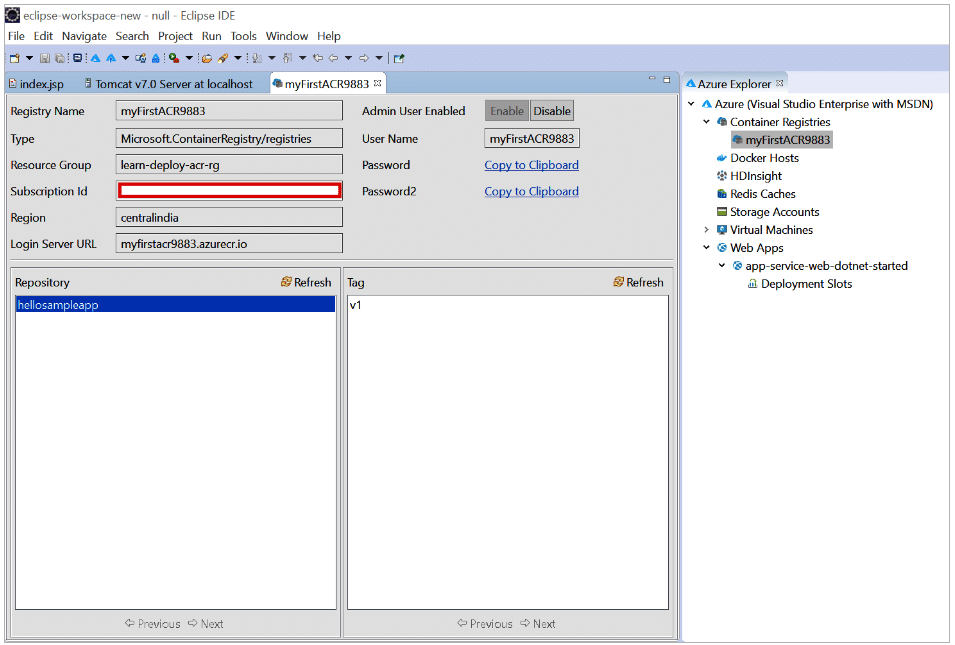This screenshot has width=955, height=645.
Task: Click the Storage Accounts icon
Action: (x=721, y=212)
